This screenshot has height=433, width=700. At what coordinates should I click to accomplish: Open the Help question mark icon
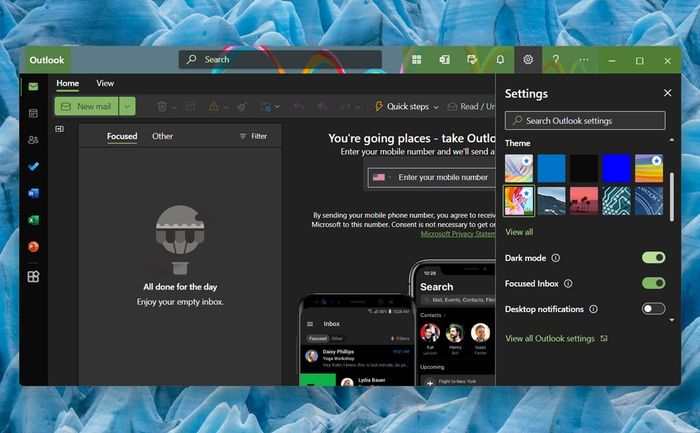556,59
